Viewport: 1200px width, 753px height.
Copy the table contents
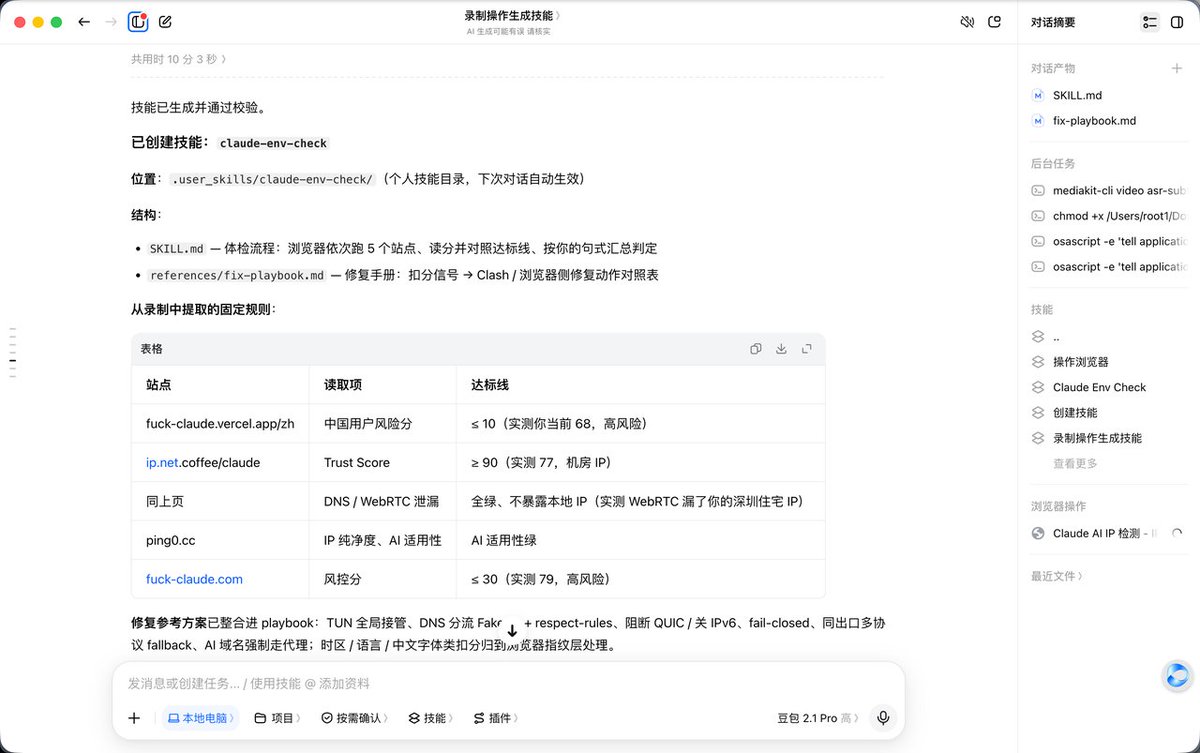tap(756, 349)
